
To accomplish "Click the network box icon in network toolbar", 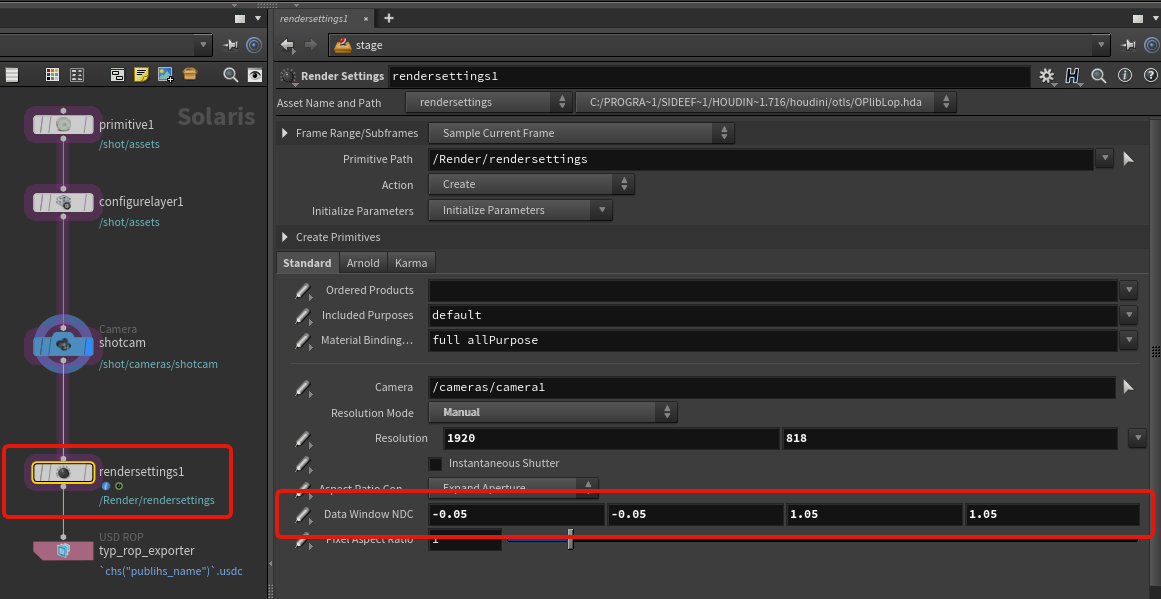I will pyautogui.click(x=117, y=75).
